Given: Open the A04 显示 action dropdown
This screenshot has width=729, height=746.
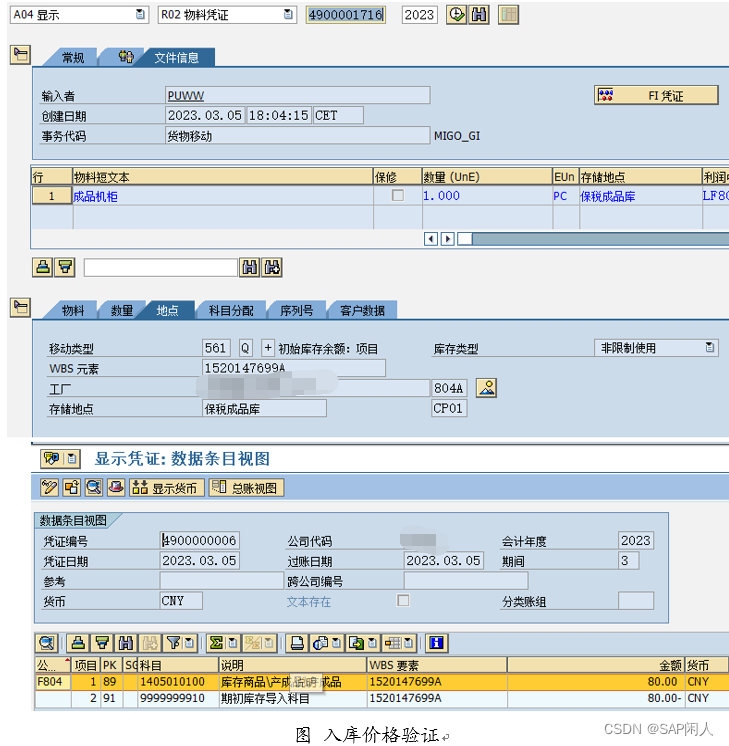Looking at the screenshot, I should click(x=140, y=14).
